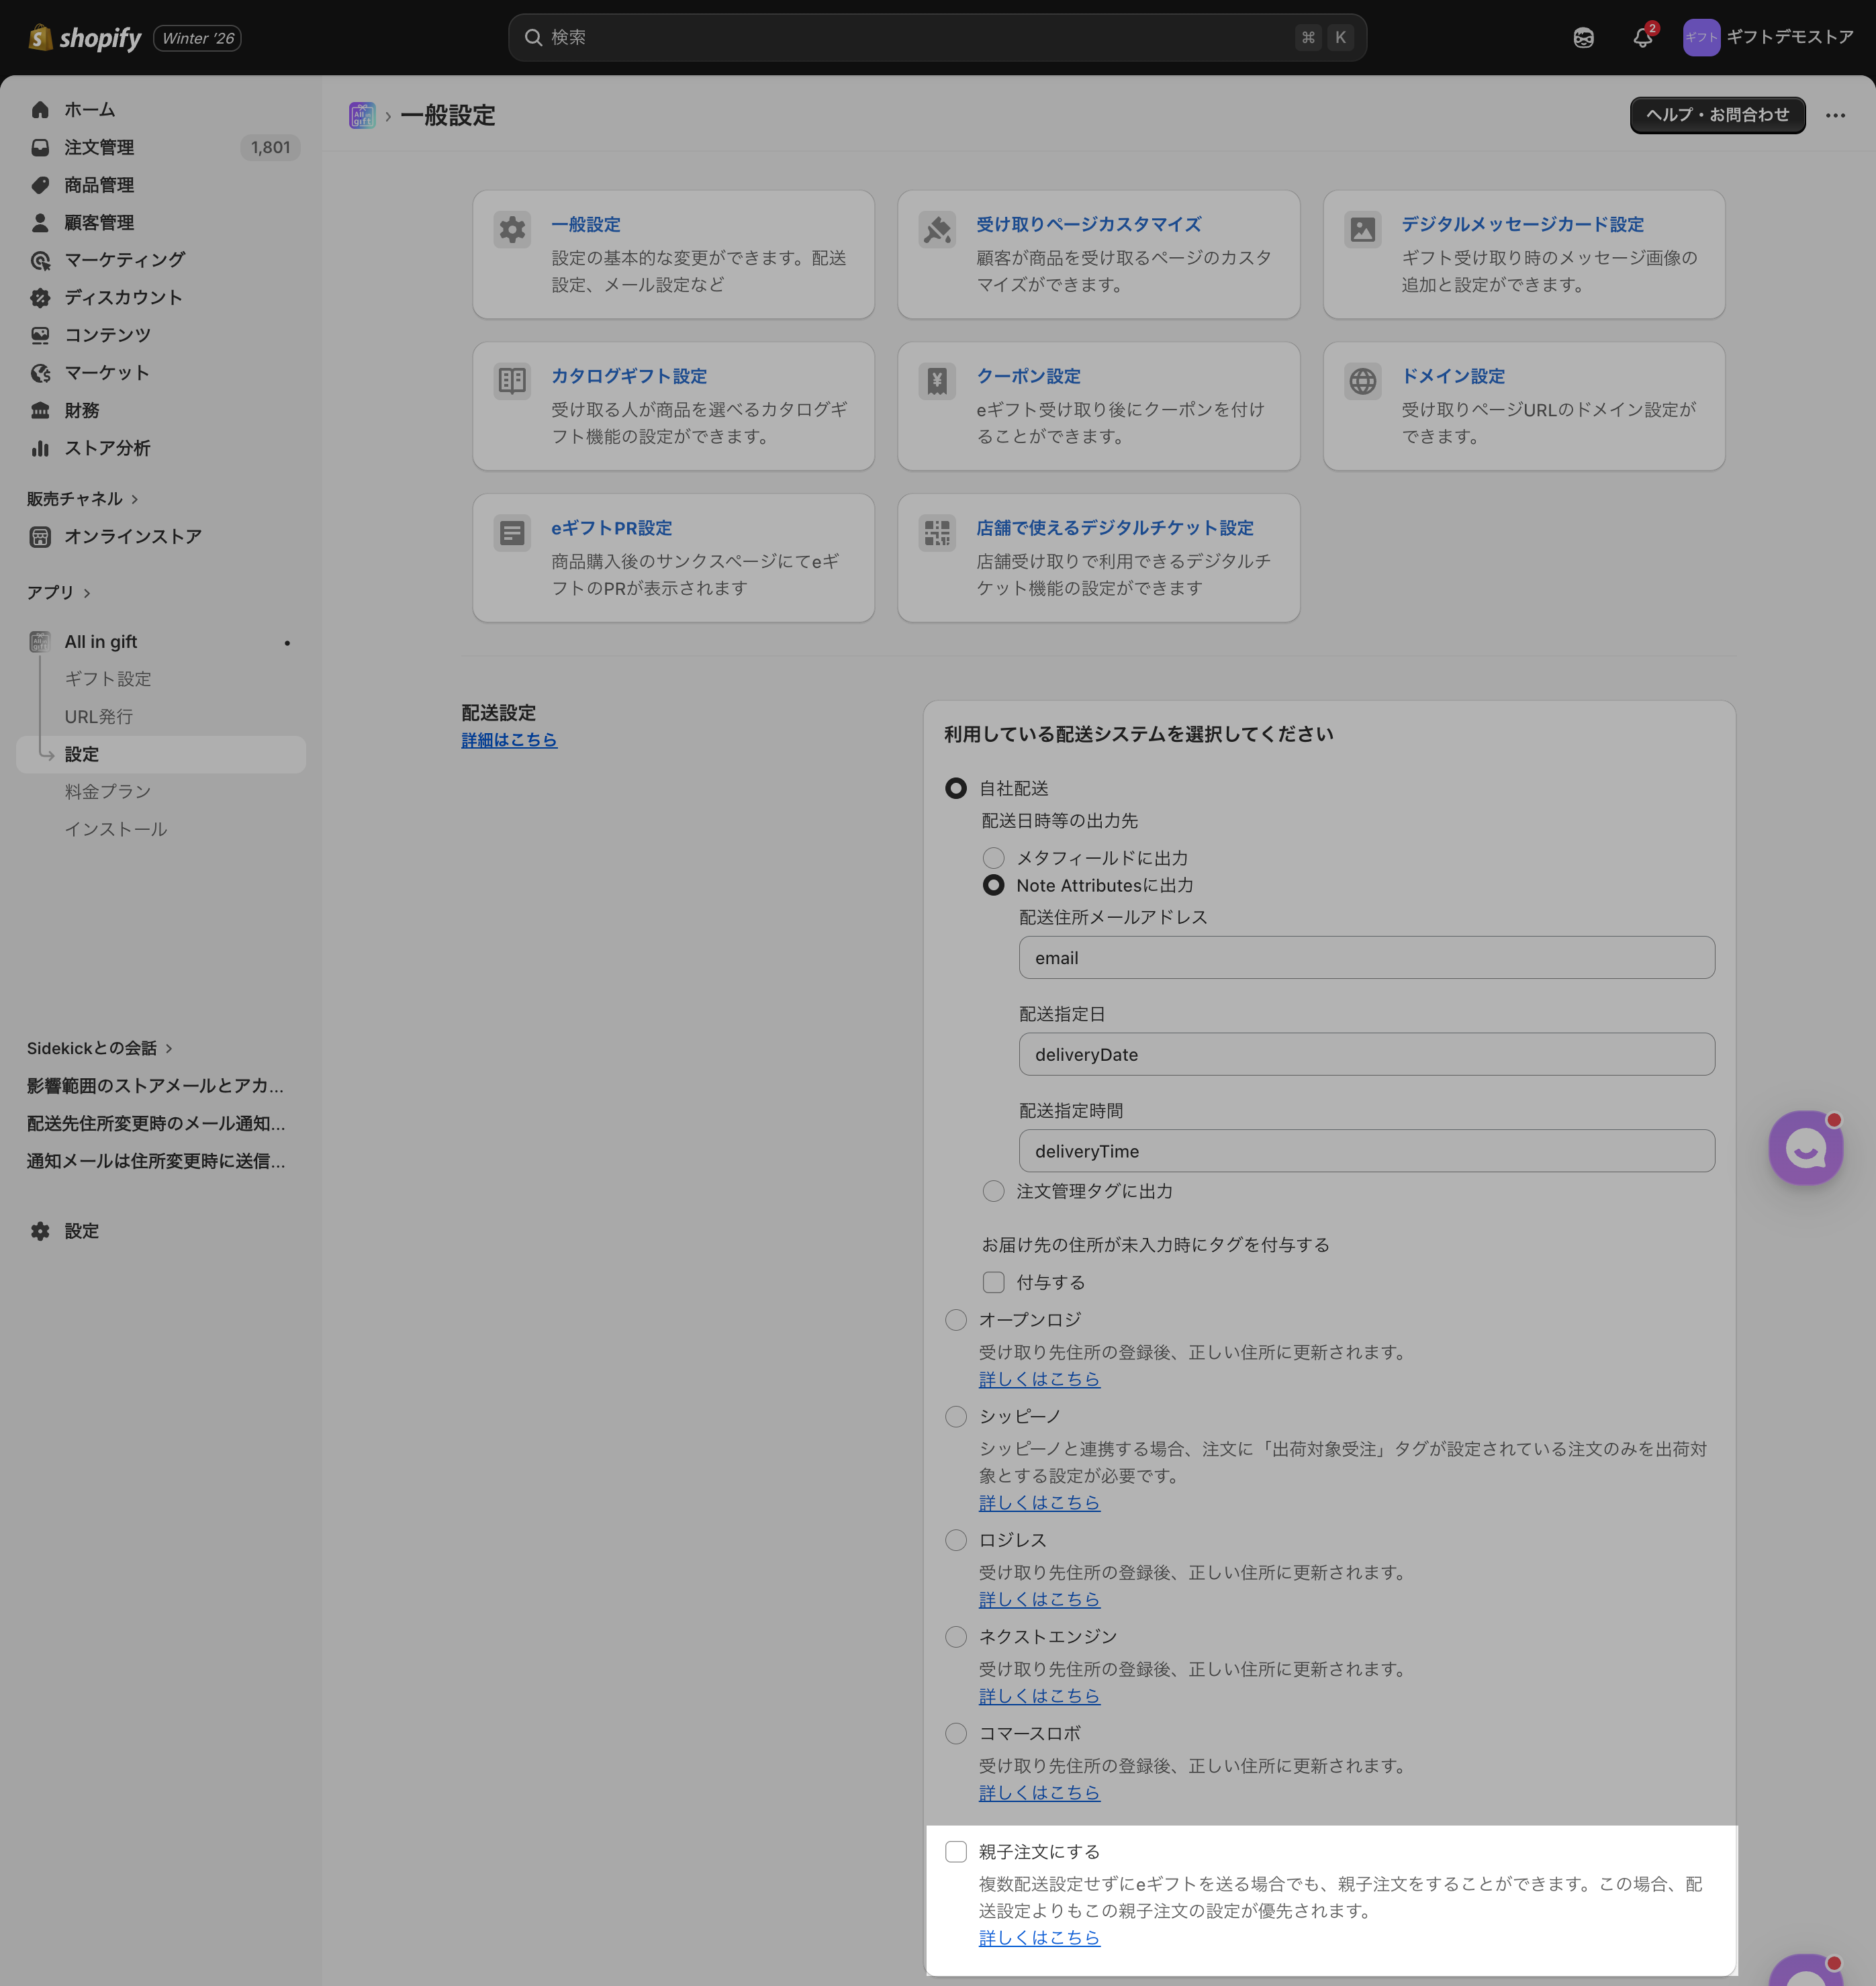Click the 配送指定日 input field
This screenshot has width=1876, height=1986.
click(1366, 1054)
